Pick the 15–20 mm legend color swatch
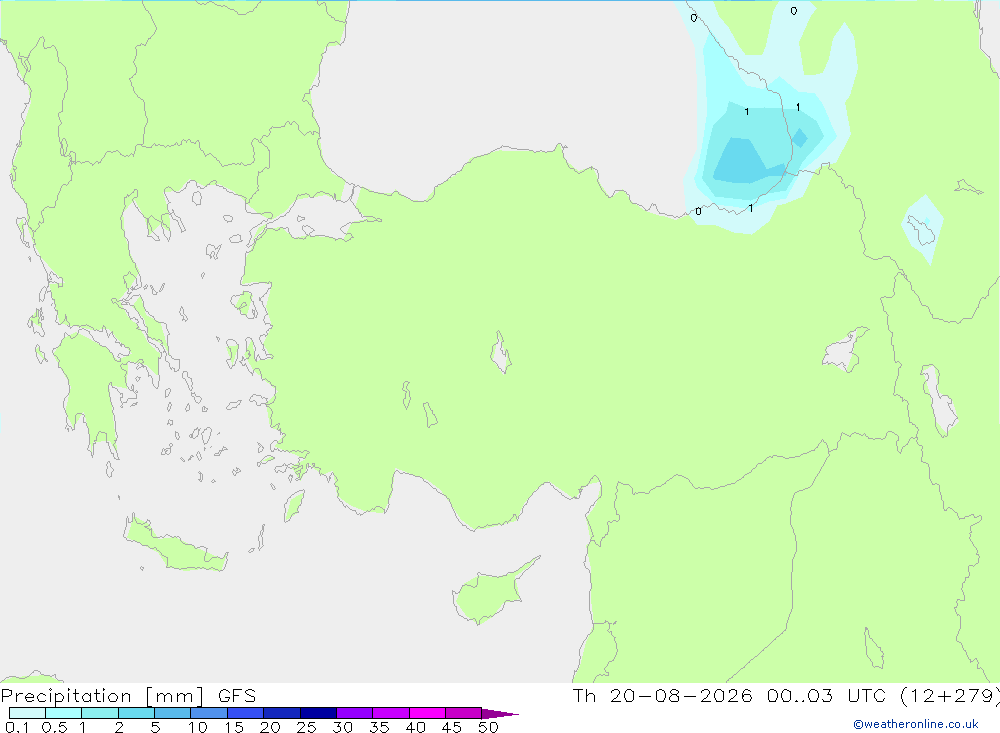This screenshot has width=1000, height=733. 246,713
